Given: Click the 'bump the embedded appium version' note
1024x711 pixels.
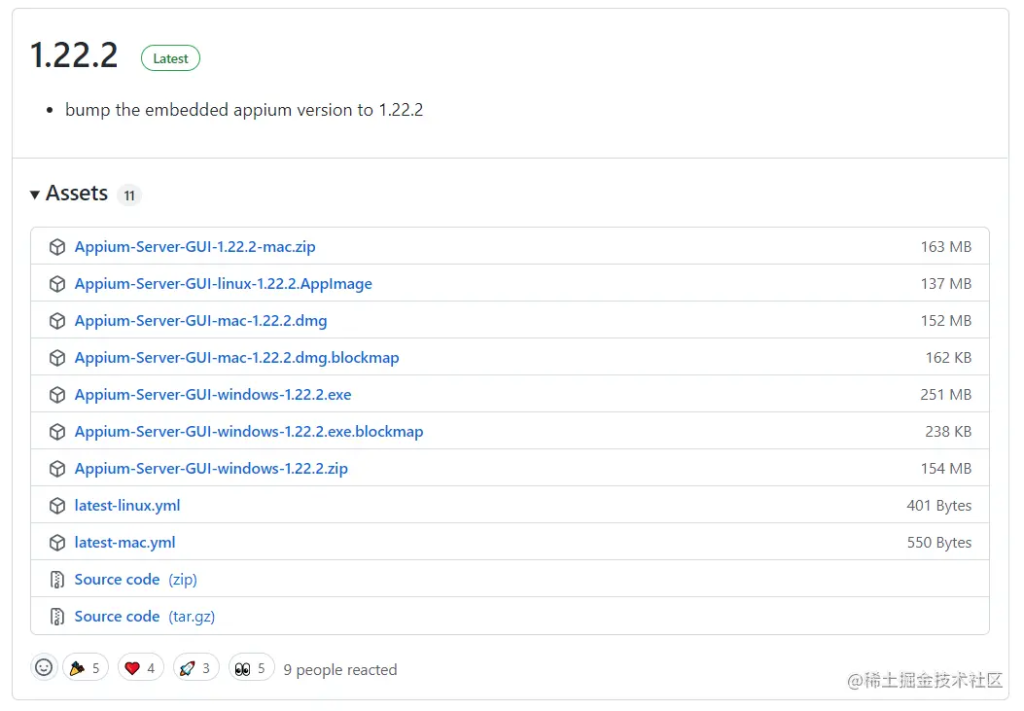Looking at the screenshot, I should [244, 110].
